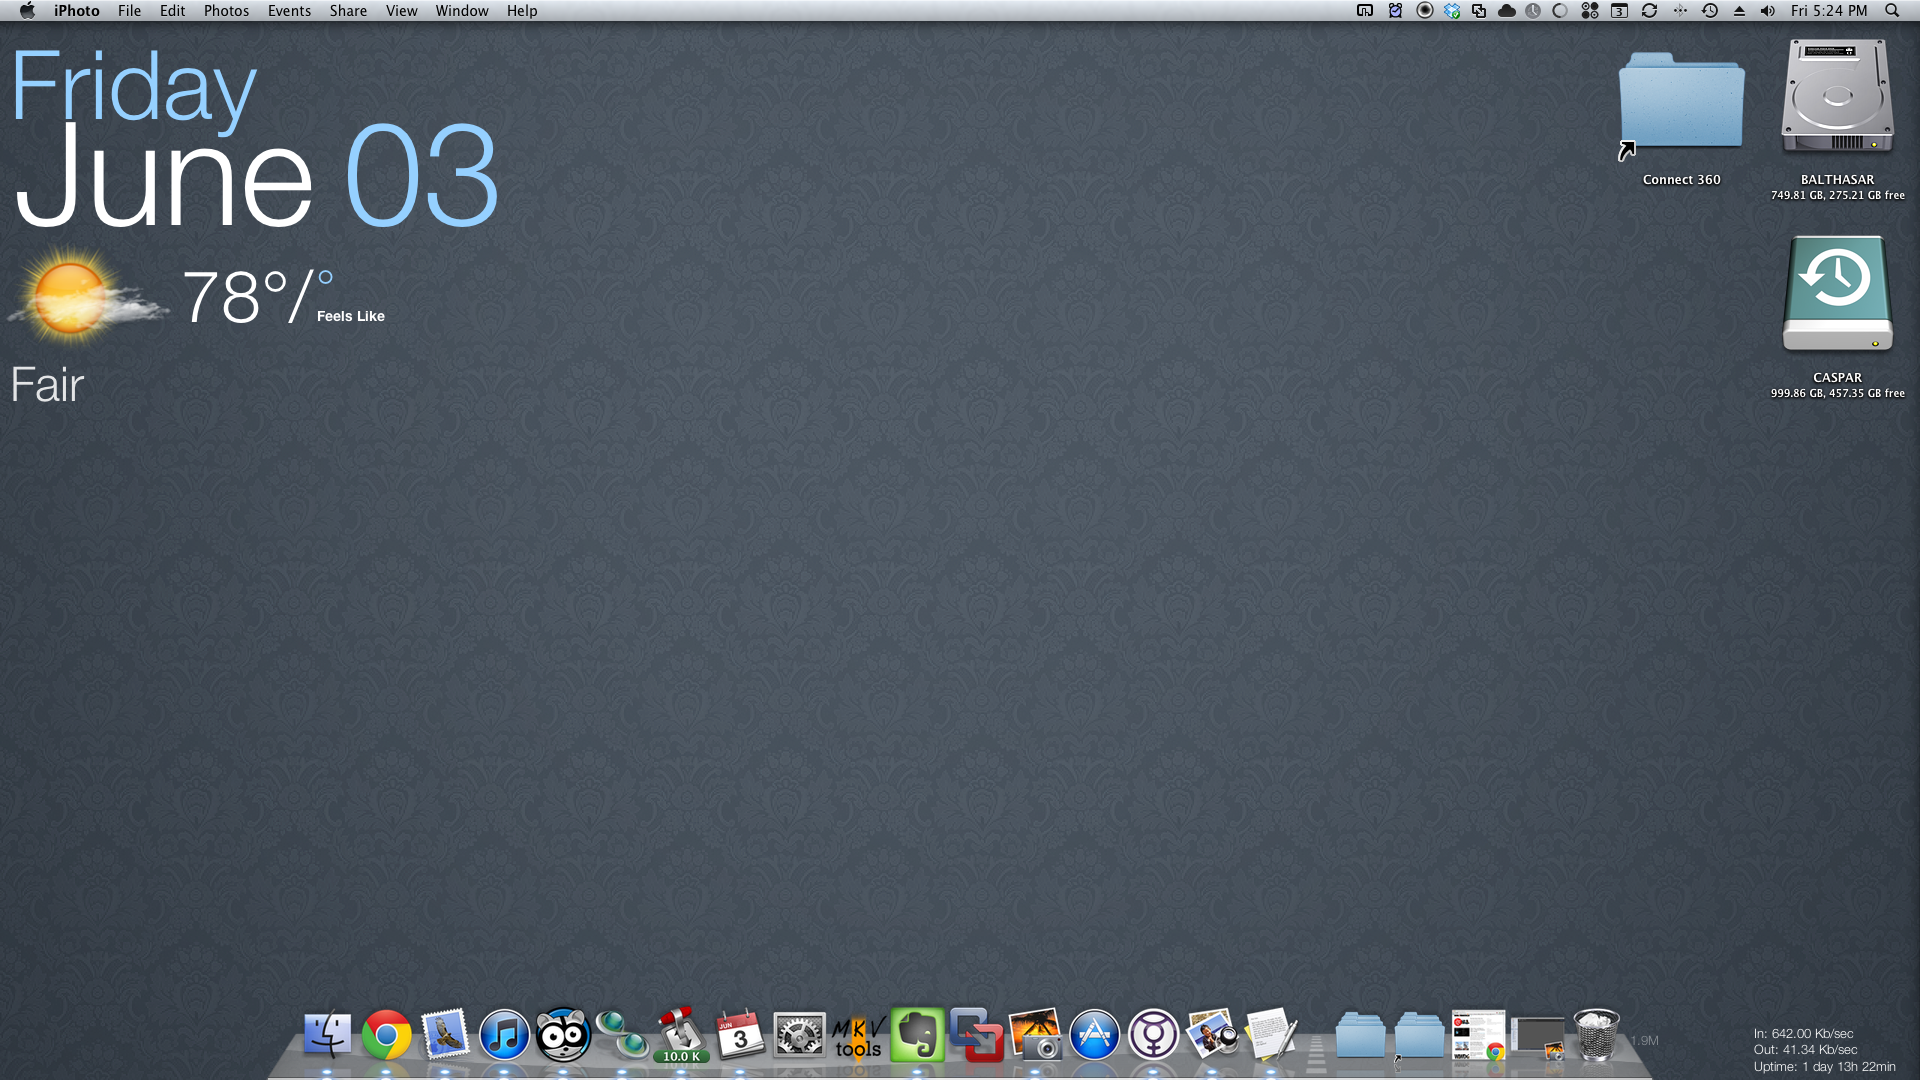
Task: Open Evernote elephant icon in Dock
Action: click(x=917, y=1035)
